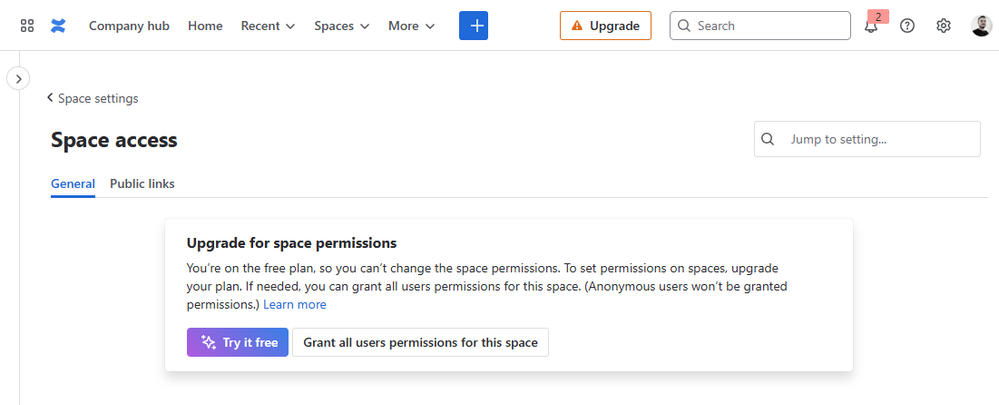
Task: Focus the Jump to setting search field
Action: [x=867, y=139]
